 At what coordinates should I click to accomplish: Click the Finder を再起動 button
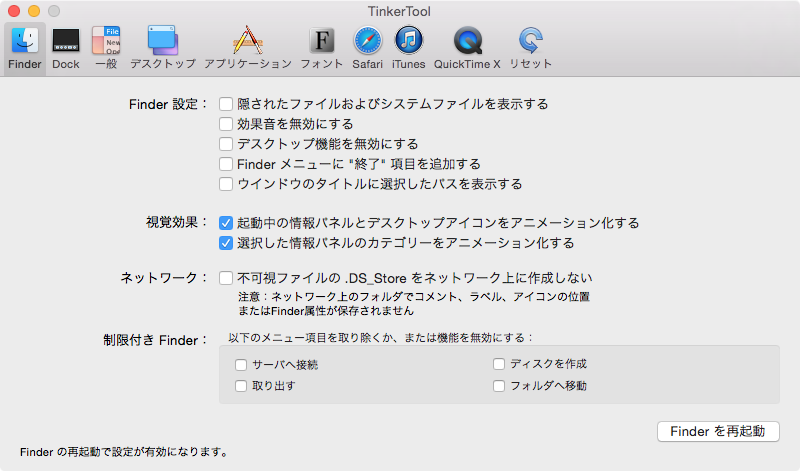tap(718, 431)
